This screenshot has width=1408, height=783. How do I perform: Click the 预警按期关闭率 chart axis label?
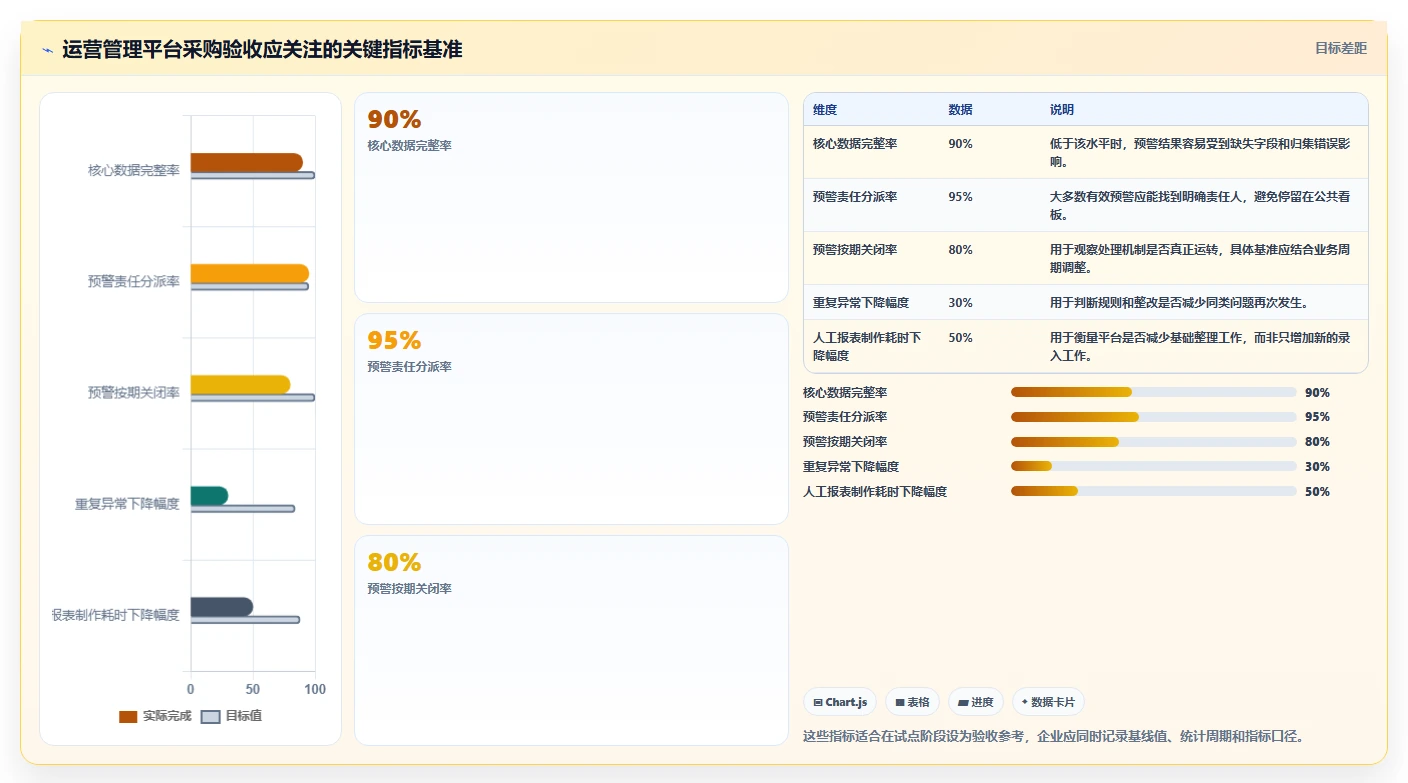tap(134, 393)
